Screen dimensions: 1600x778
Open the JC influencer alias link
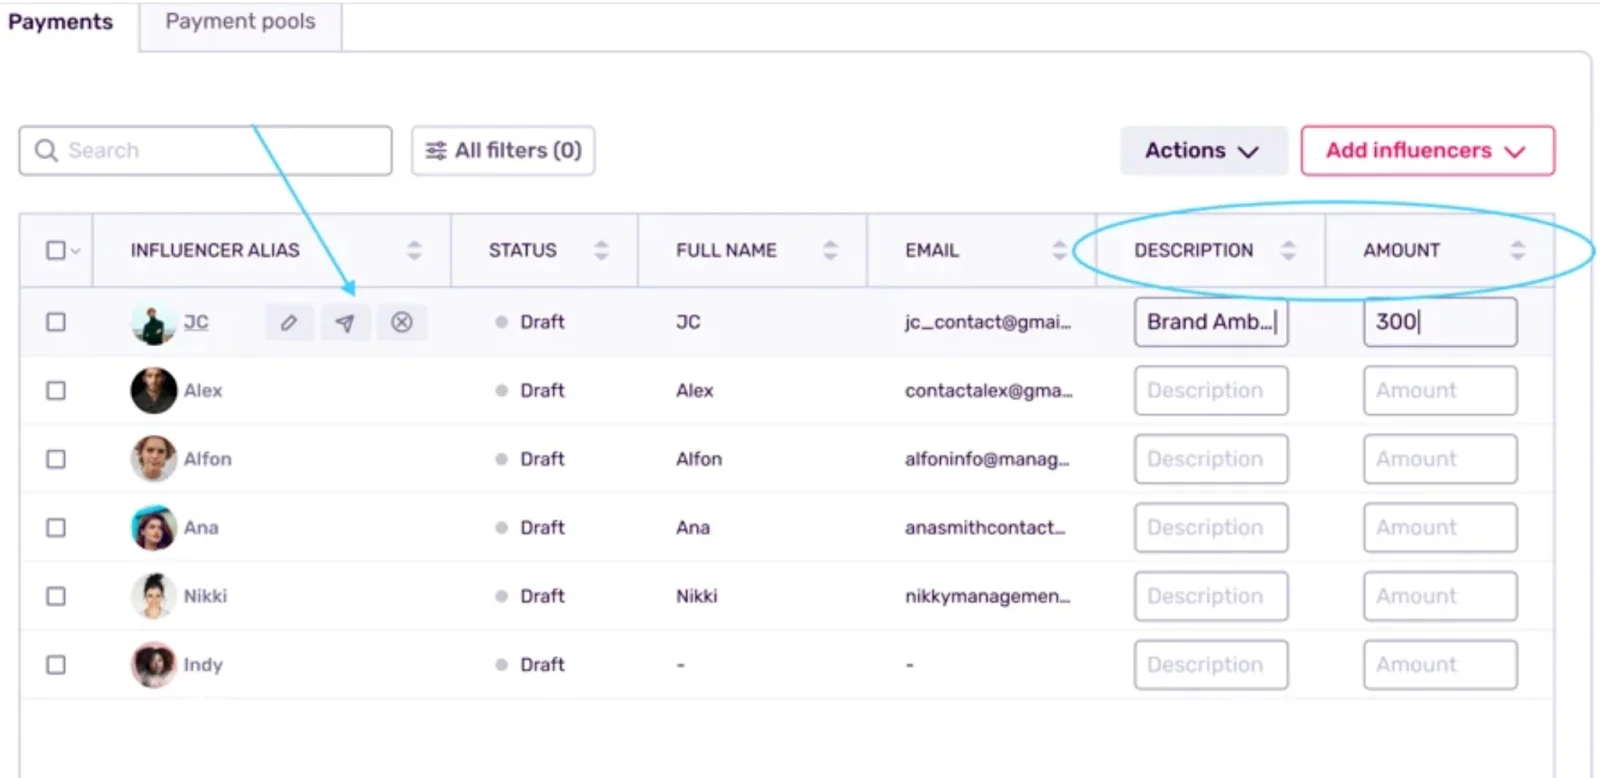pyautogui.click(x=196, y=322)
